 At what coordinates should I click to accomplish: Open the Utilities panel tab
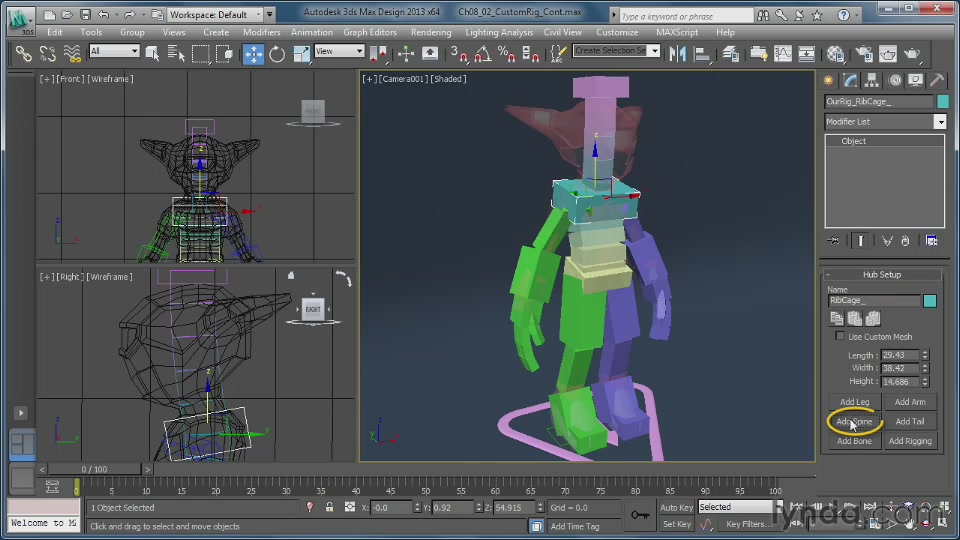(937, 80)
